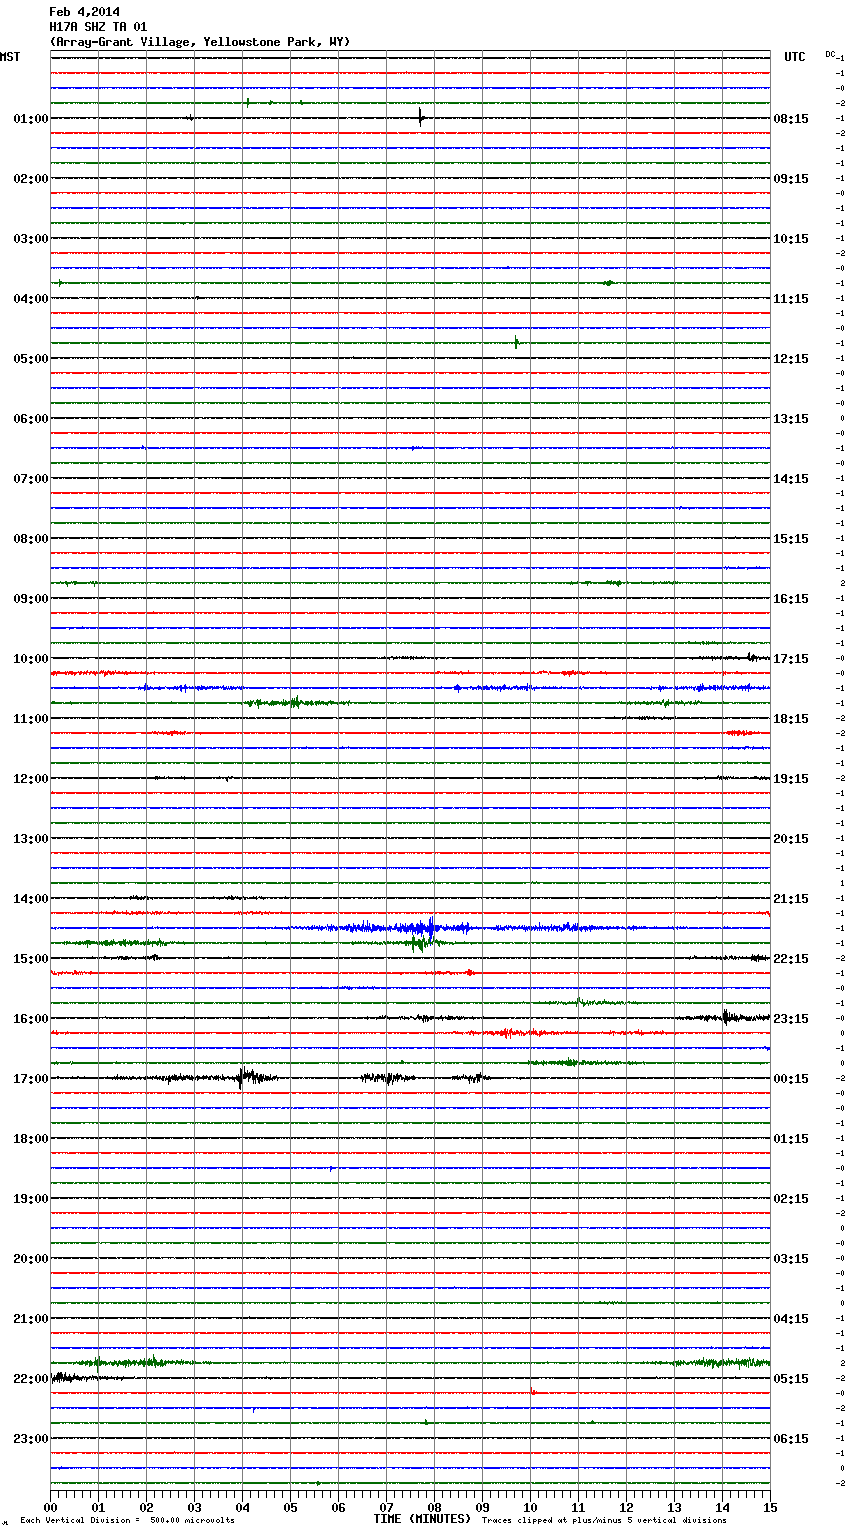850x1534 pixels.
Task: Select the 15:00 MST row label
Action: point(30,959)
